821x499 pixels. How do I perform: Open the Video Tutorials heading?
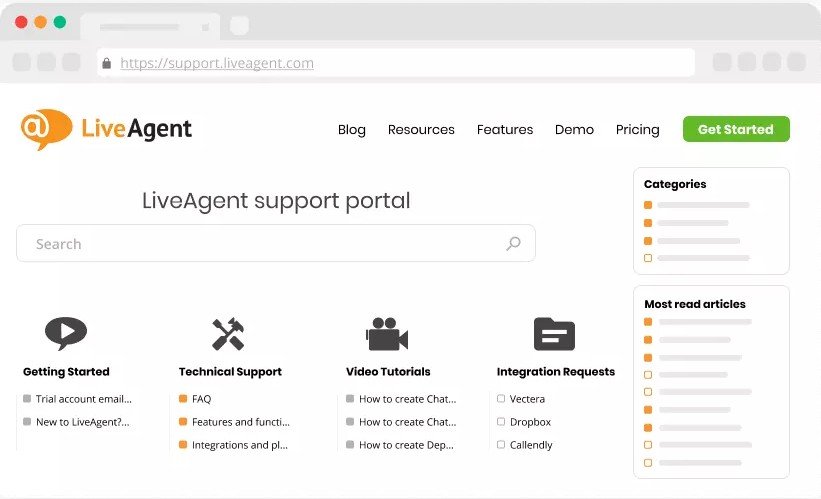pyautogui.click(x=388, y=372)
